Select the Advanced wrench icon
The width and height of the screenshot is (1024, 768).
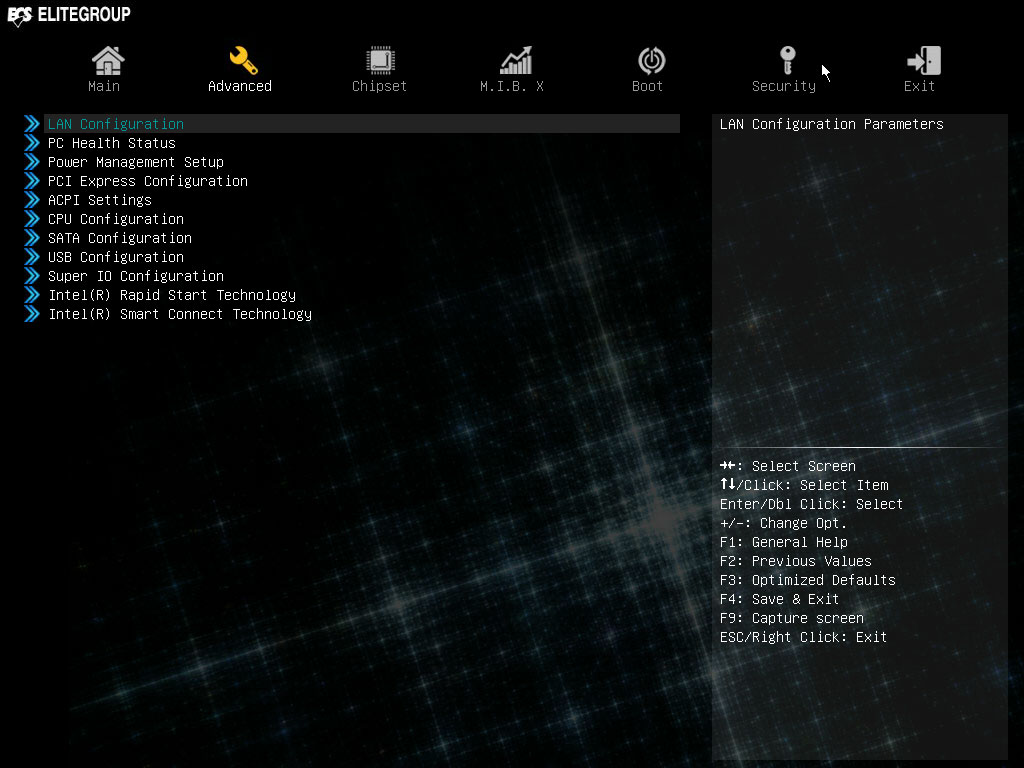pos(244,61)
